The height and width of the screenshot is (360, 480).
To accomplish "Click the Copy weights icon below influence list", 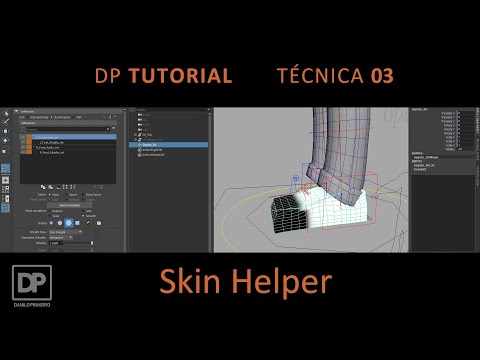I will (43, 187).
